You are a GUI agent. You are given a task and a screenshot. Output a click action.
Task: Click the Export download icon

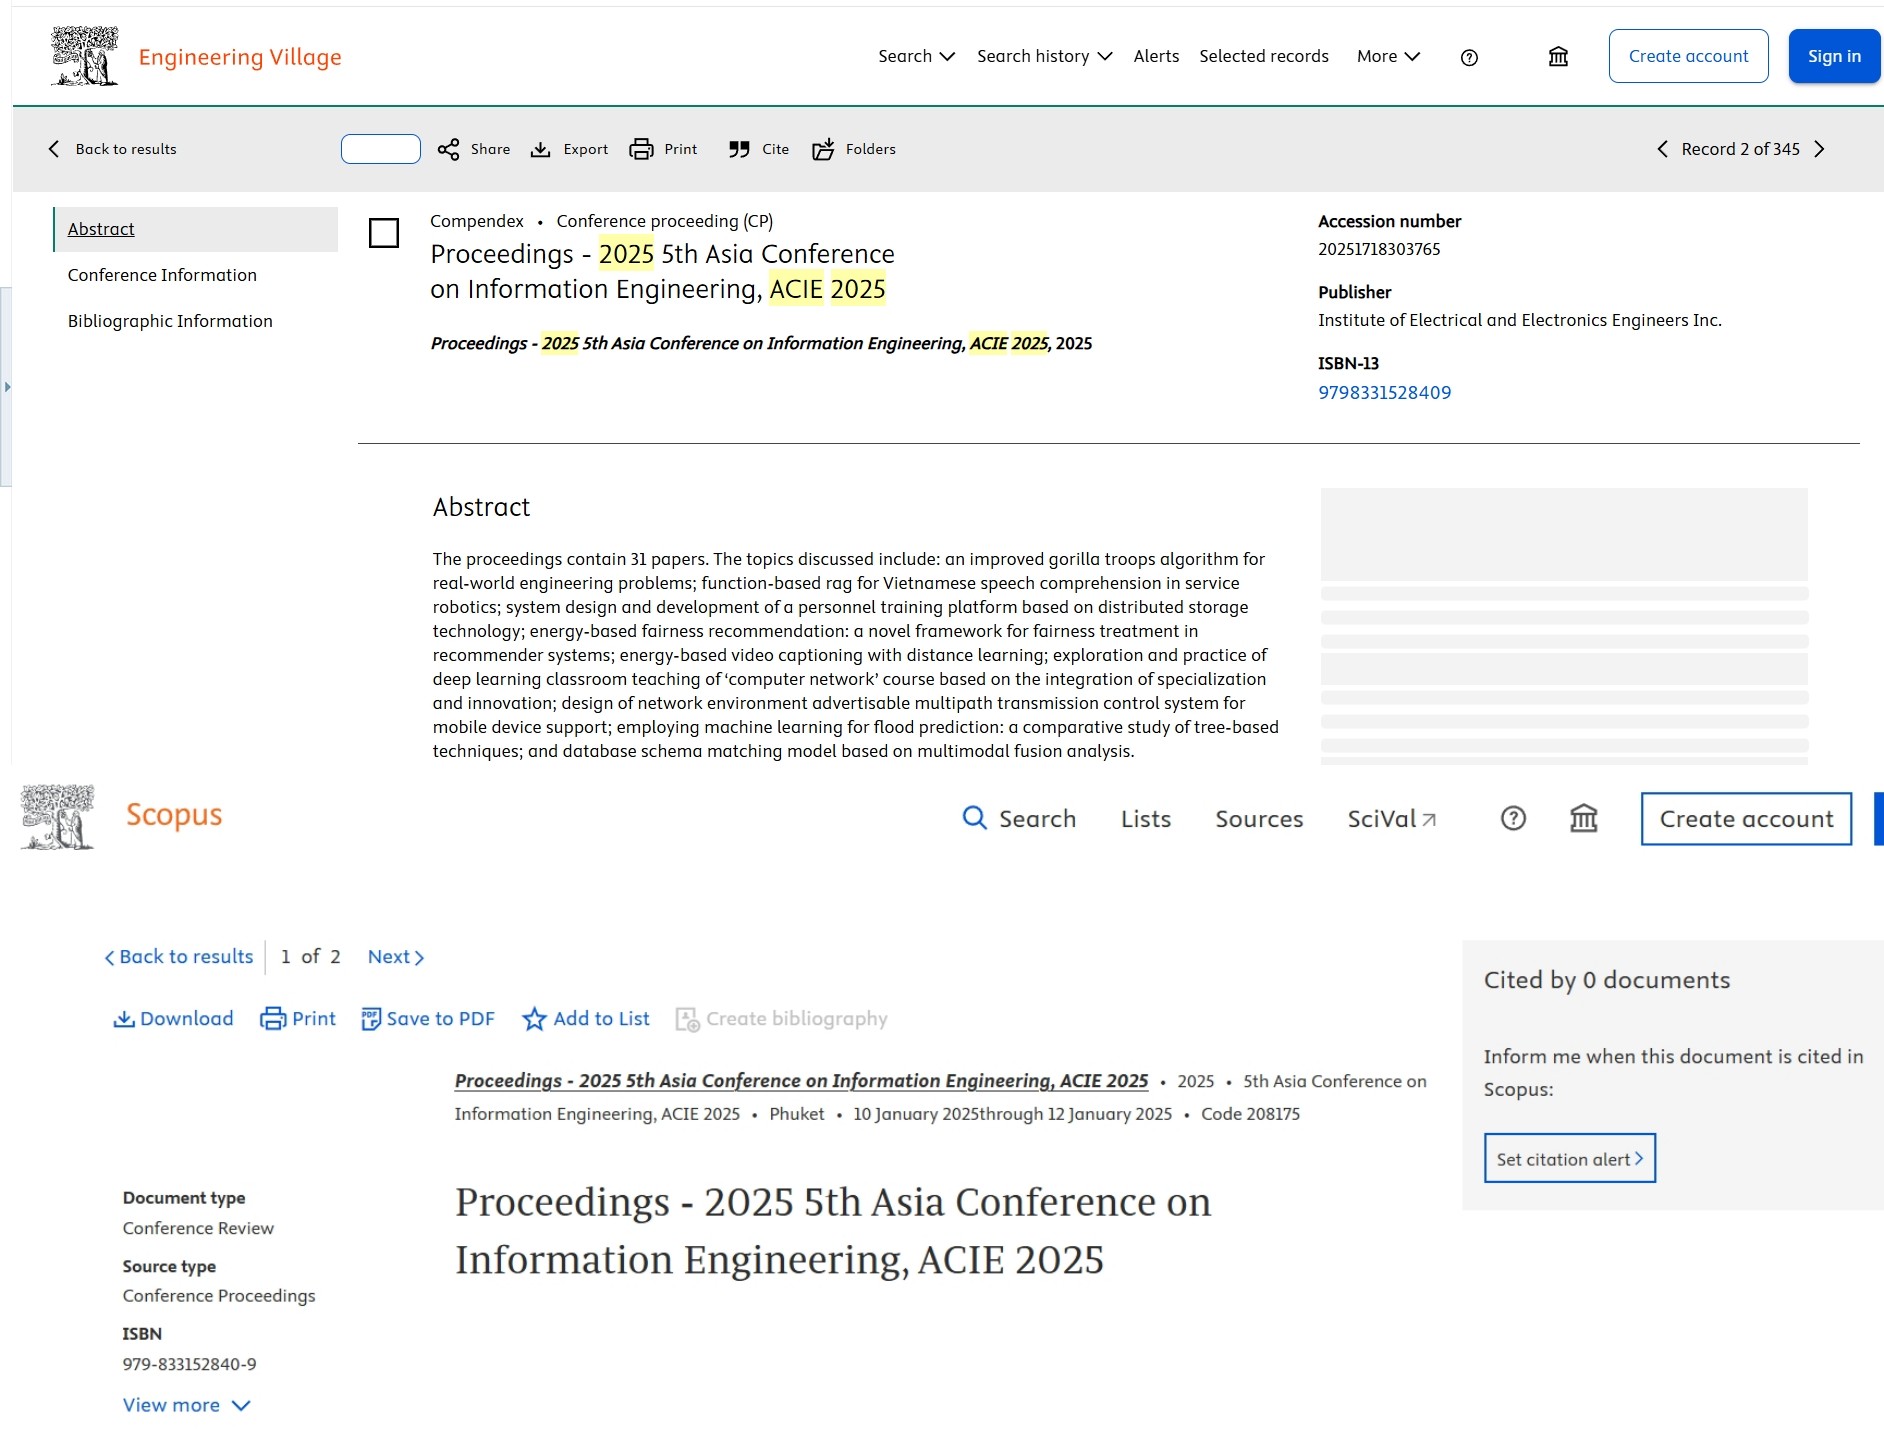click(540, 149)
